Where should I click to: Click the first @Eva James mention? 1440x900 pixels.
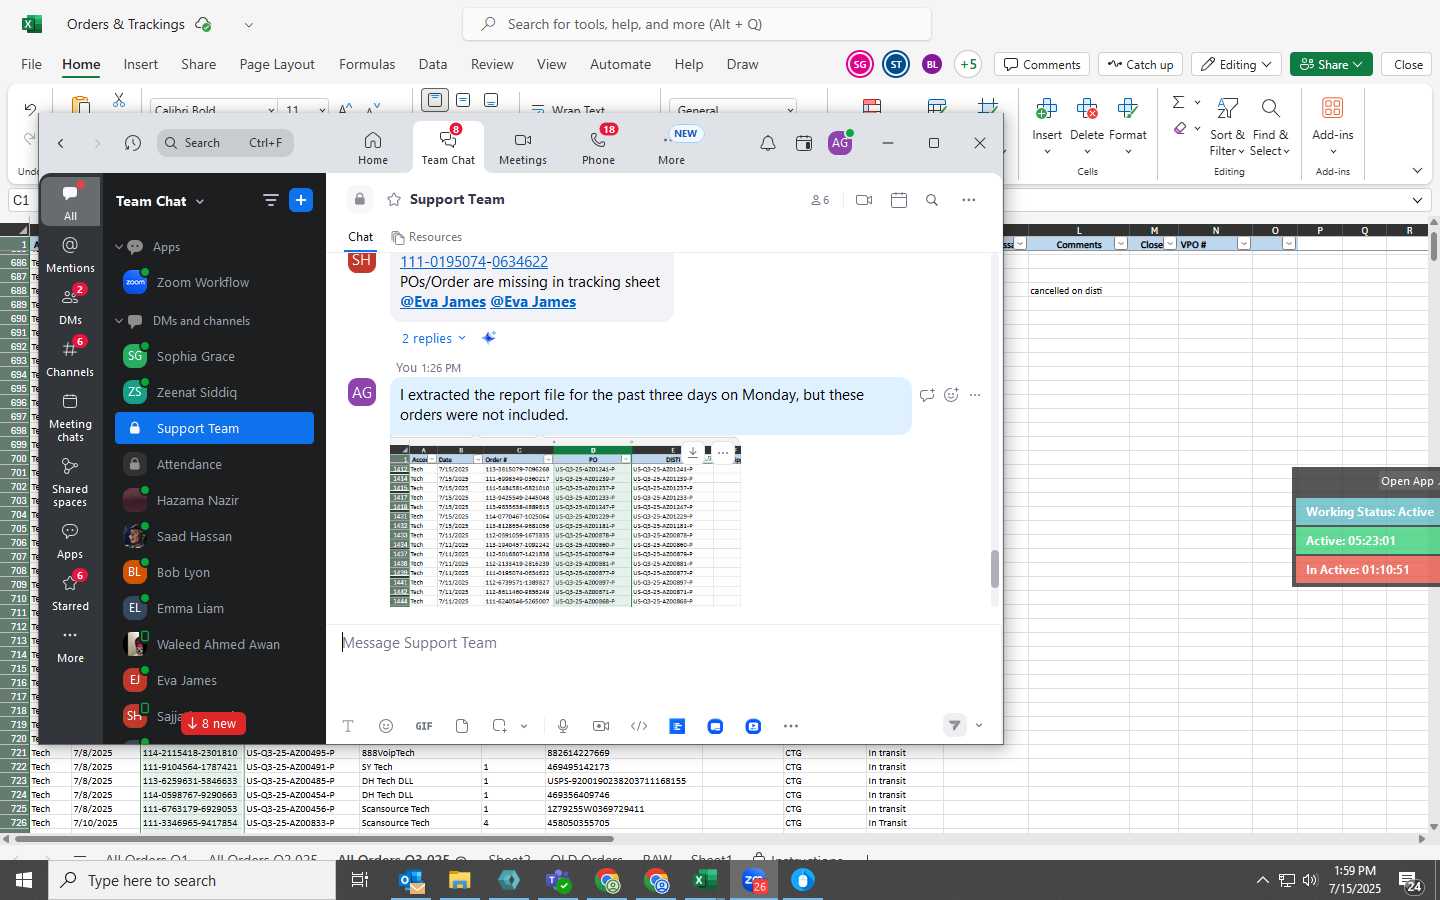(x=443, y=302)
